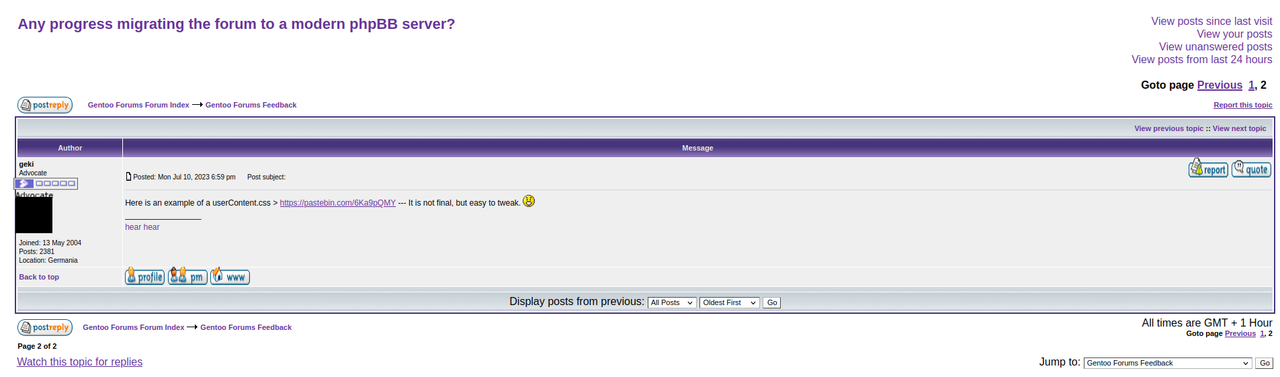This screenshot has width=1280, height=377.
Task: Open View posts from last 24 hours
Action: (1201, 60)
